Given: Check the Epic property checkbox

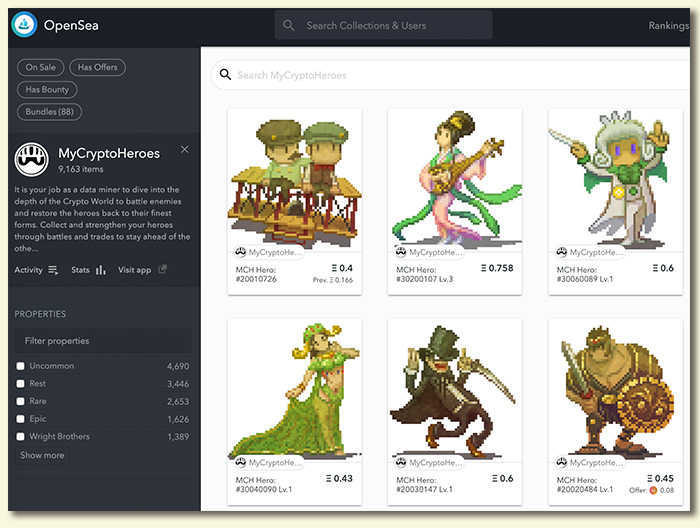Looking at the screenshot, I should click(20, 419).
